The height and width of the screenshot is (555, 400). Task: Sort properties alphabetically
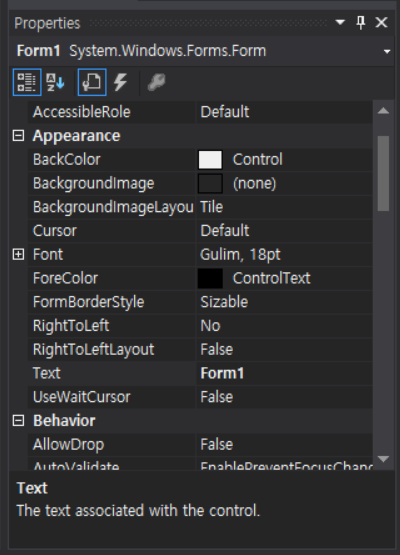(x=56, y=82)
